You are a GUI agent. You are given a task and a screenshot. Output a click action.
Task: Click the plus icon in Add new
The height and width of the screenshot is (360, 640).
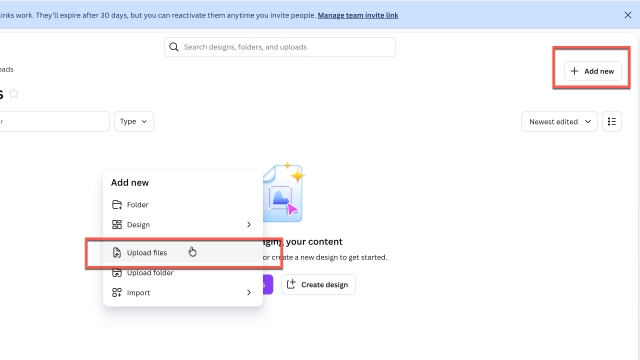[574, 71]
